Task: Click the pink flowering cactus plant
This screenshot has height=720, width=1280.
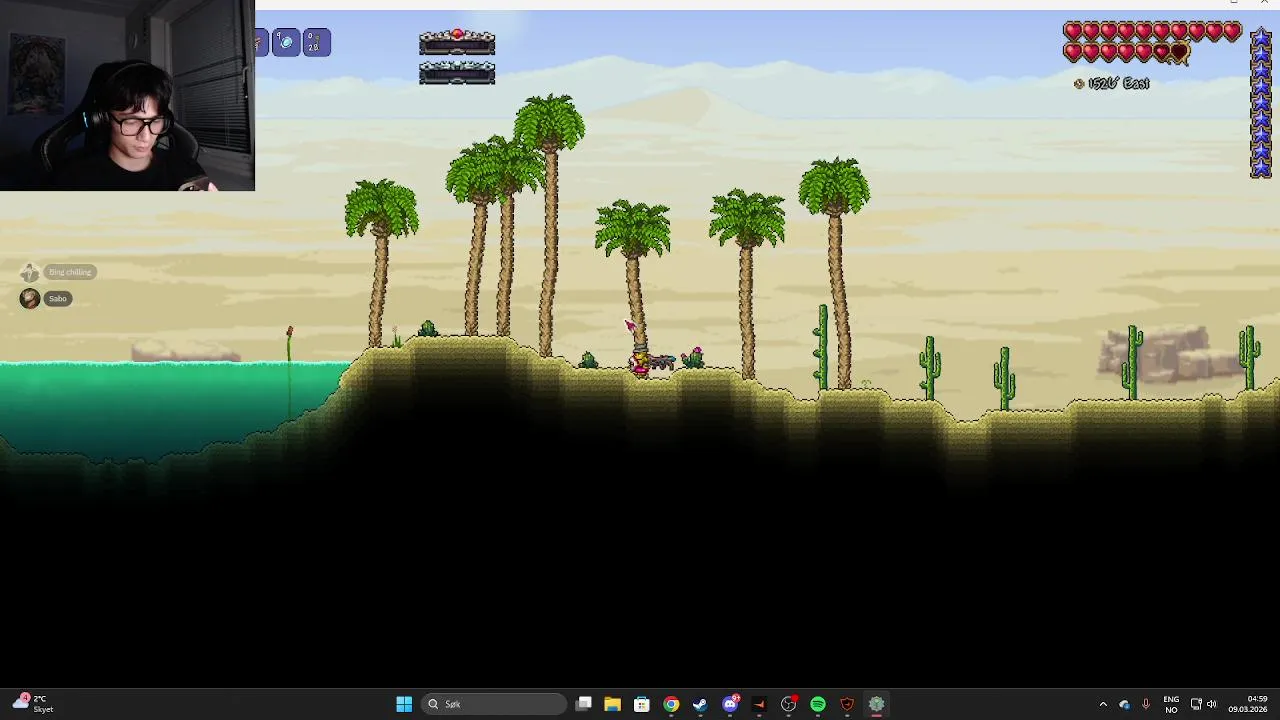Action: point(693,356)
